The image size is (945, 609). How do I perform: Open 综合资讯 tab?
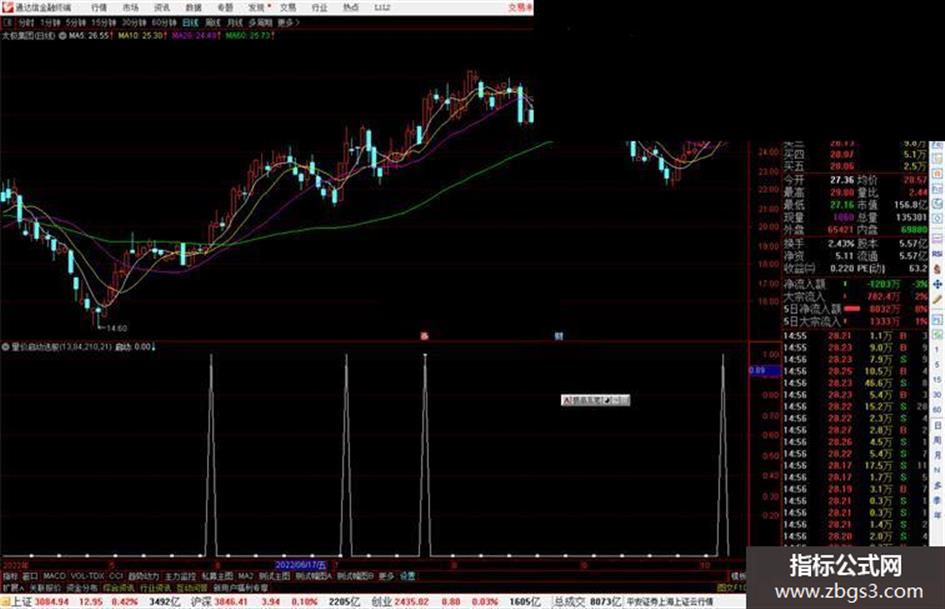point(119,587)
